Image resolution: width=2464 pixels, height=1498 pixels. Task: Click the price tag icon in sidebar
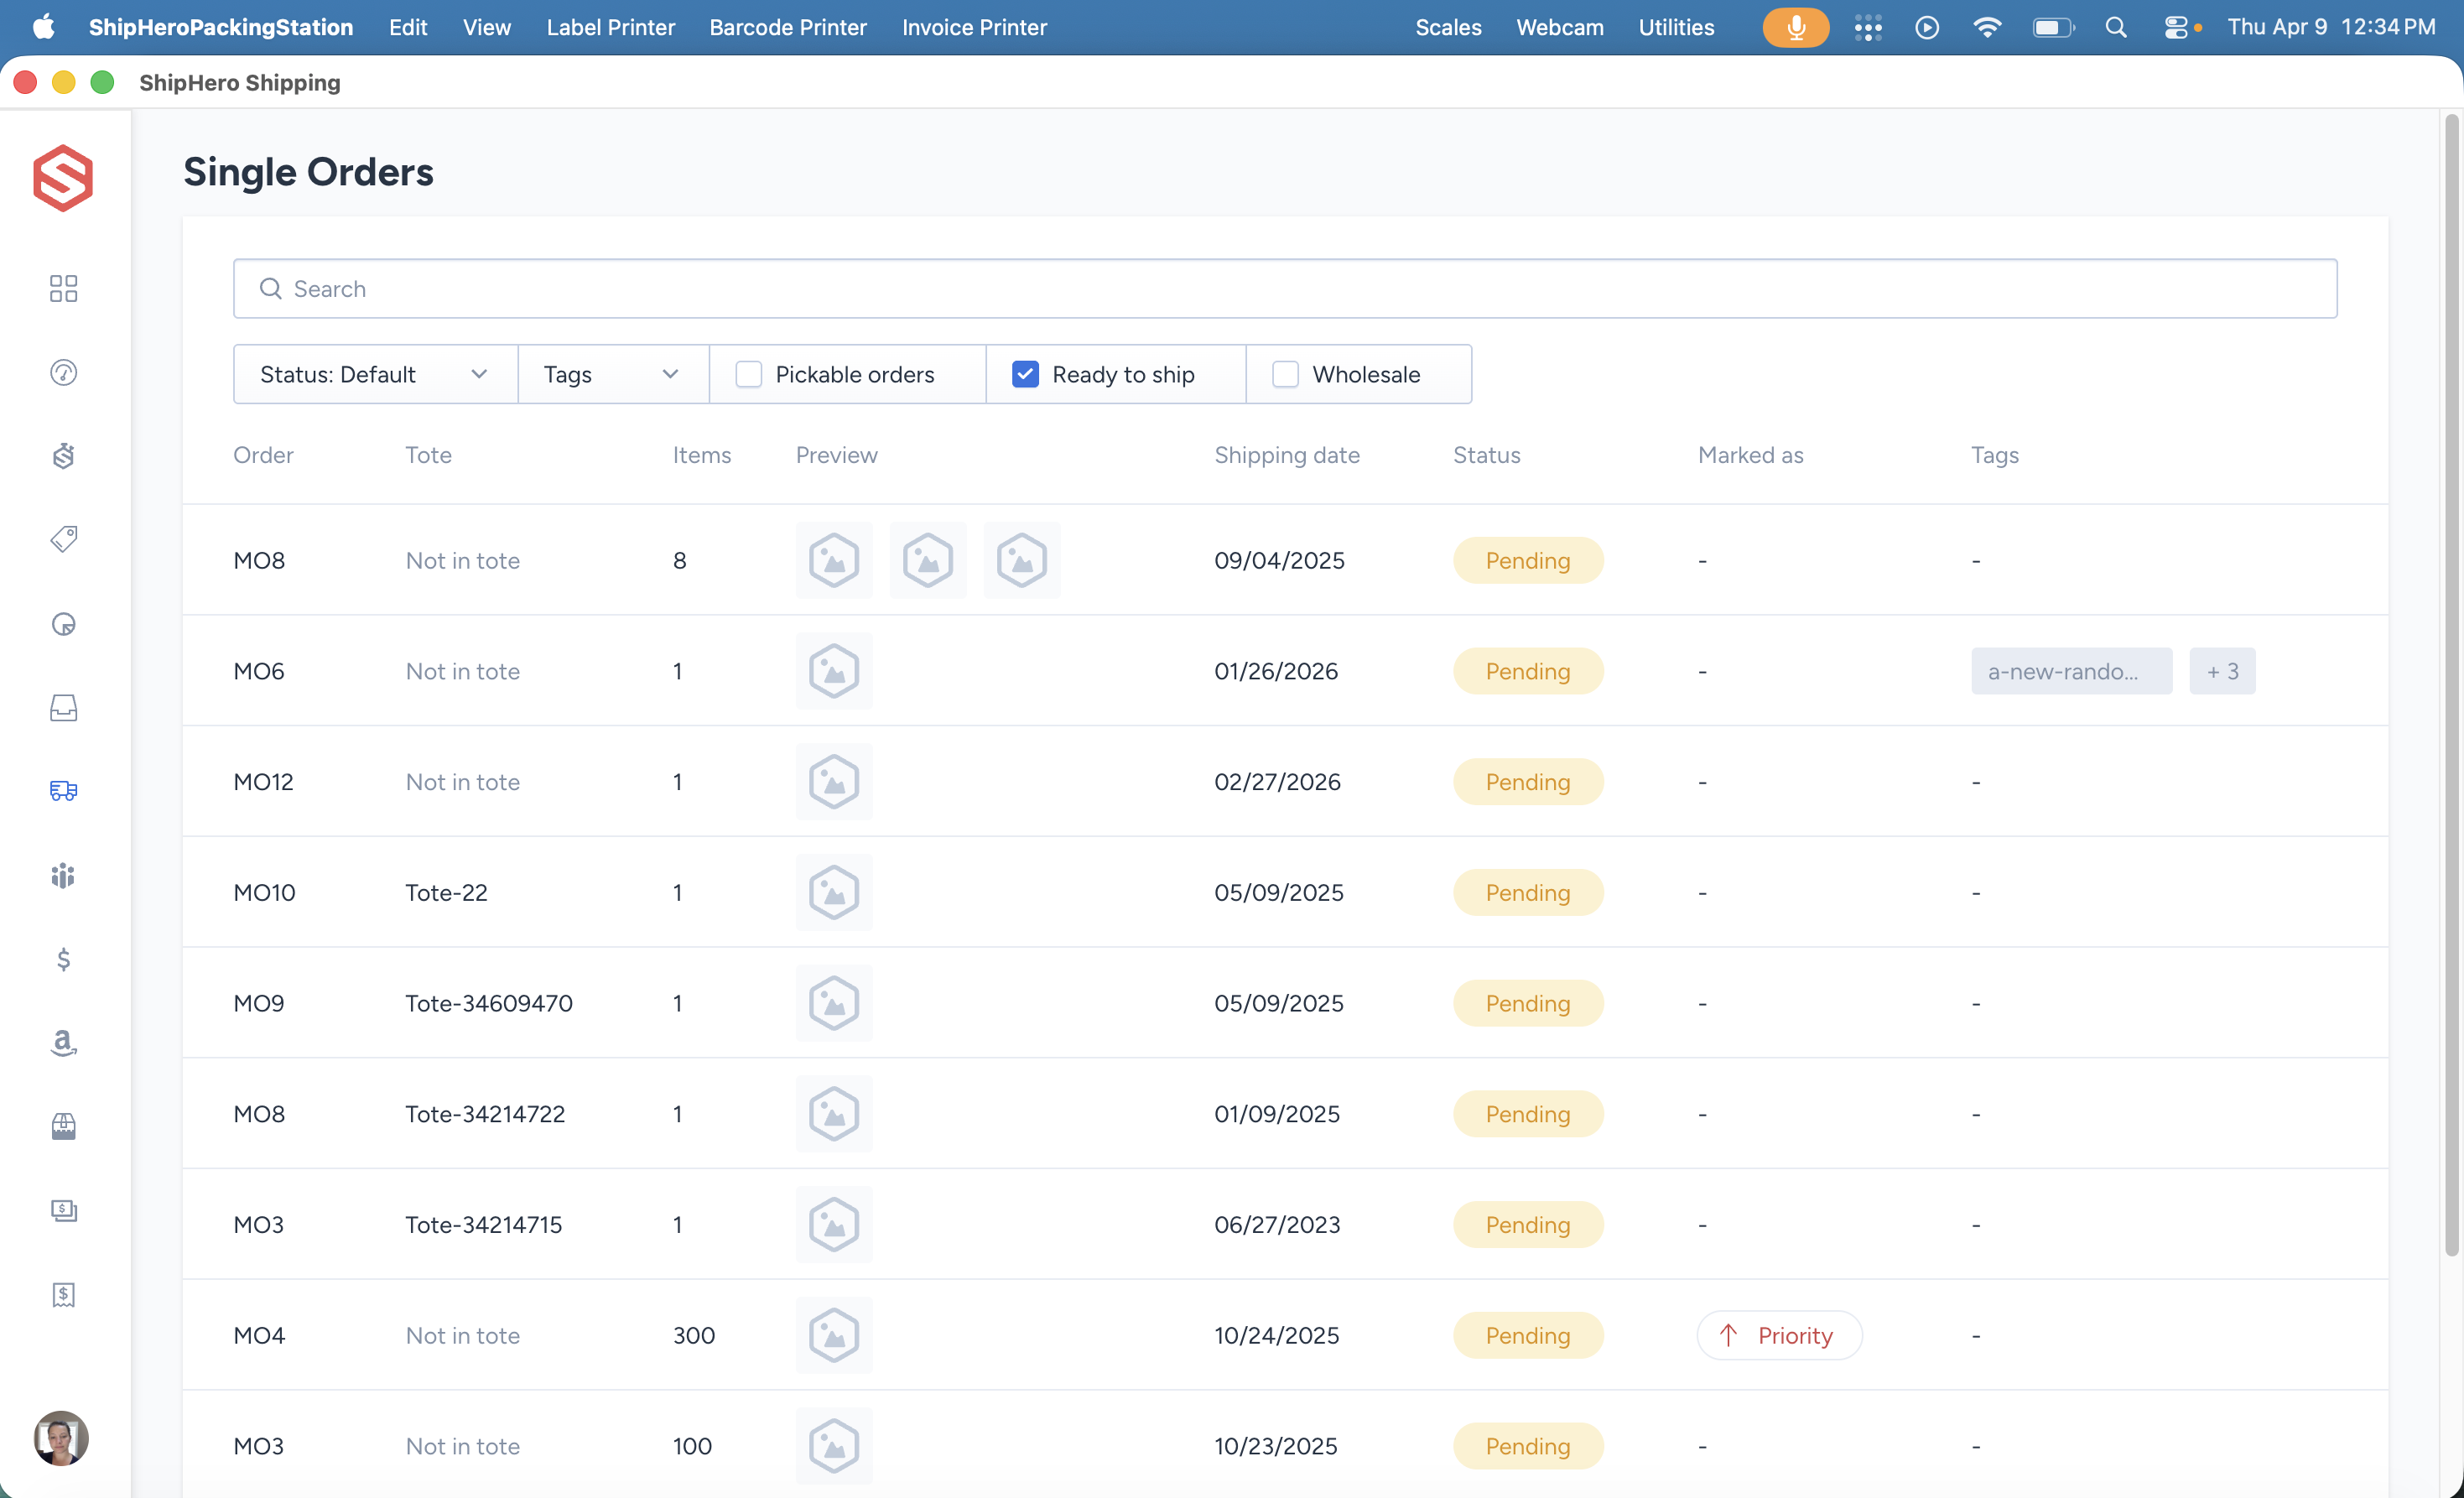(x=63, y=540)
